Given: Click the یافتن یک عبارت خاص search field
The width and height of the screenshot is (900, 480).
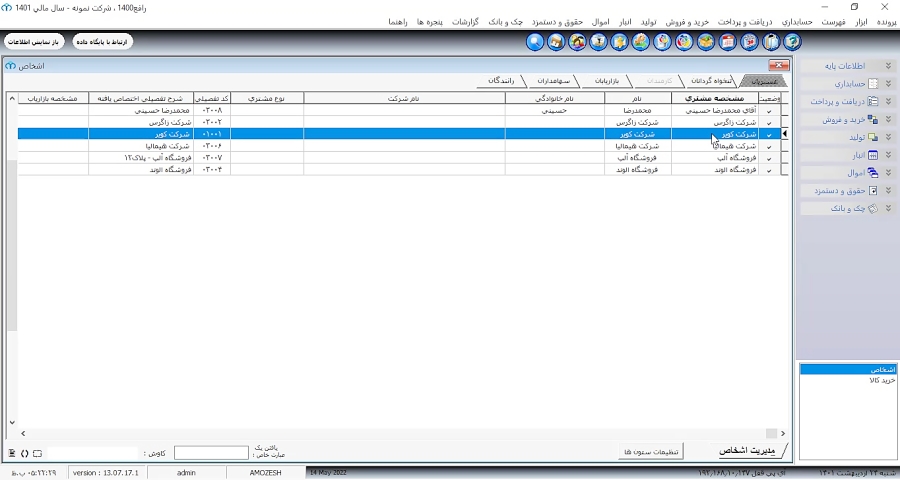Looking at the screenshot, I should tap(211, 452).
